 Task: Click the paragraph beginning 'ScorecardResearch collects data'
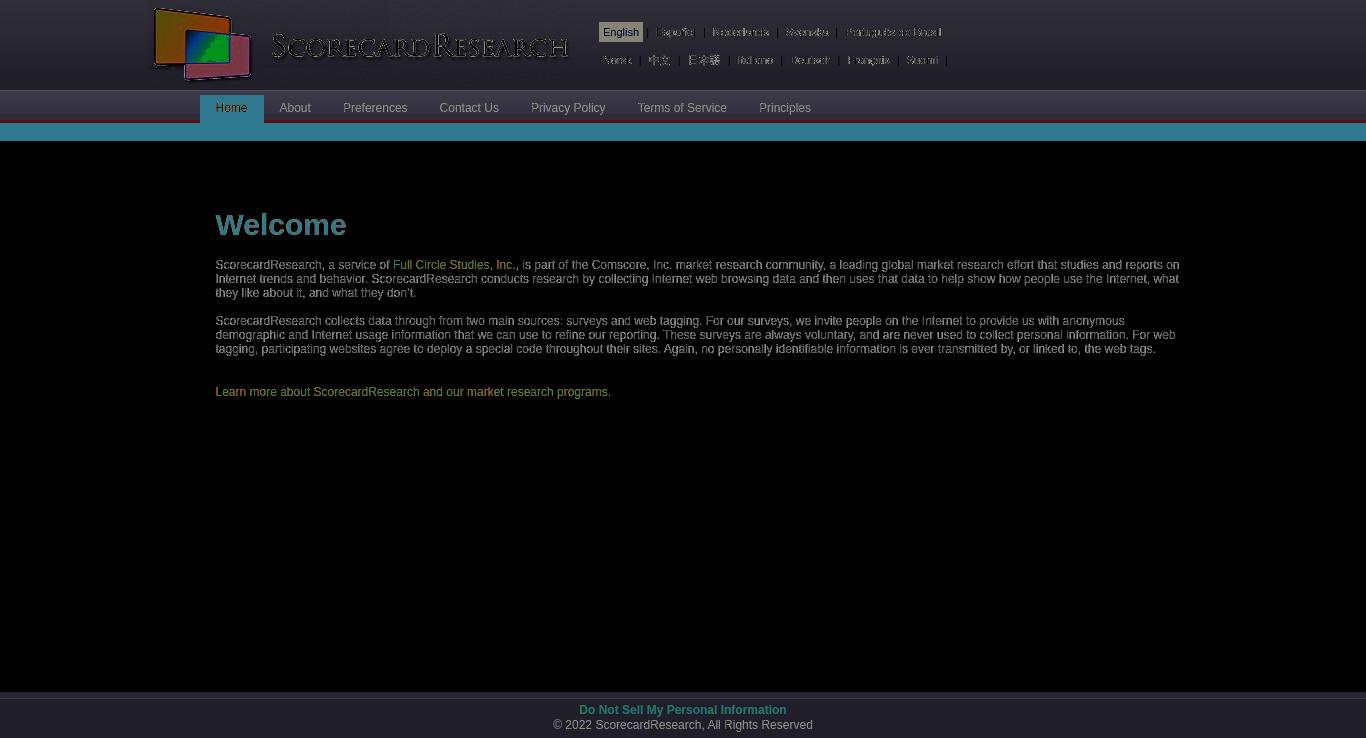pyautogui.click(x=697, y=335)
